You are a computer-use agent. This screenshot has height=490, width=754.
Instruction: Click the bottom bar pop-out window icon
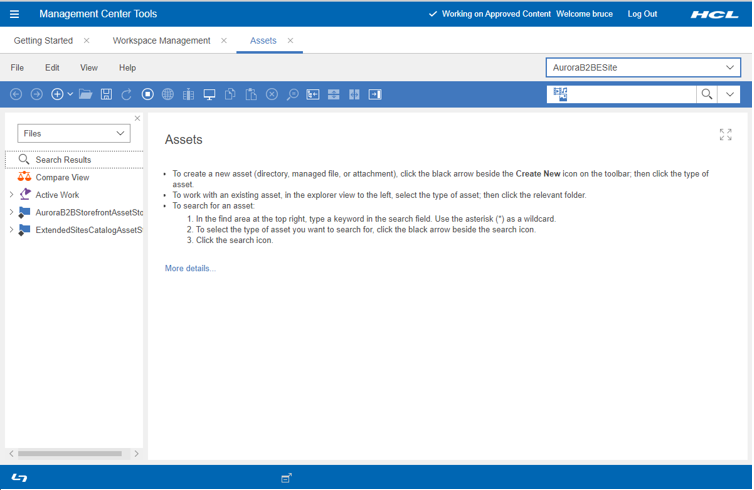(x=286, y=478)
